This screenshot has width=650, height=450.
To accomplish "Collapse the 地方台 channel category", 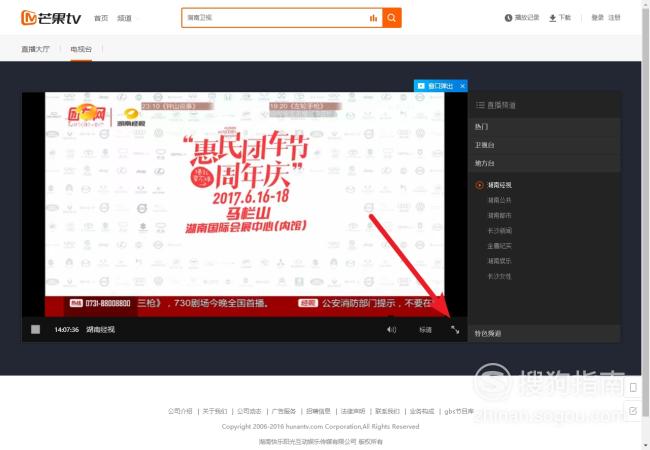I will tap(544, 163).
